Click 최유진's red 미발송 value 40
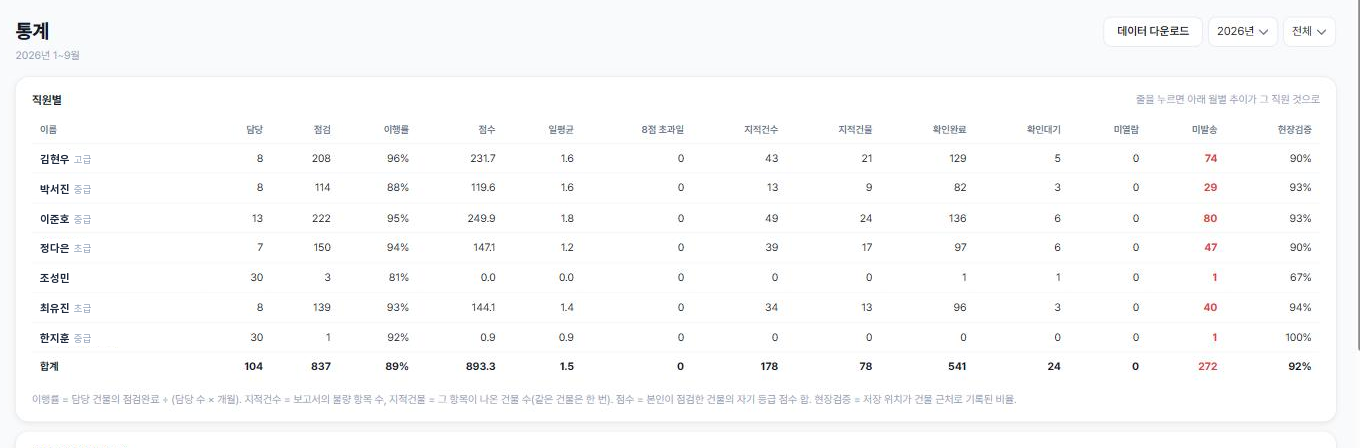The image size is (1360, 448). coord(1210,308)
